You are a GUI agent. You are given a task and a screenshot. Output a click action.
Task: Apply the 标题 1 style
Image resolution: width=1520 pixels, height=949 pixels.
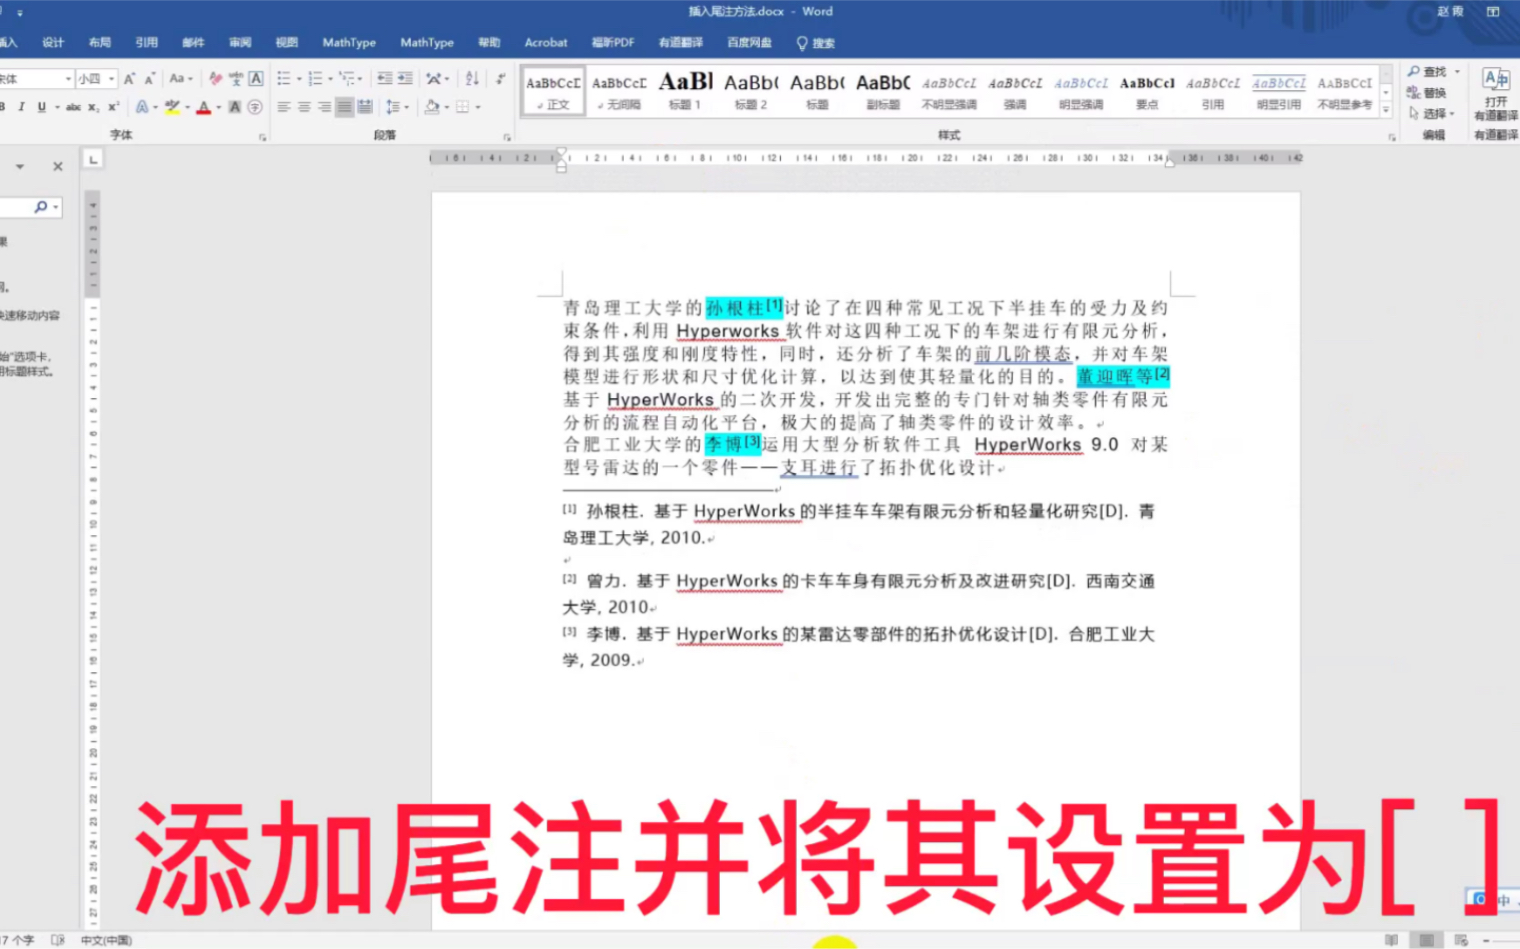click(x=685, y=91)
